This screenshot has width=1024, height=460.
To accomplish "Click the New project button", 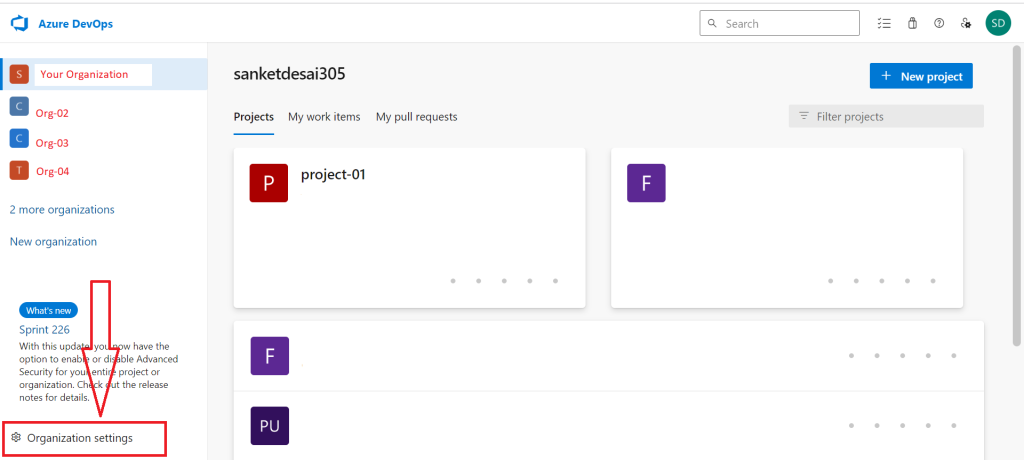I will tap(921, 76).
